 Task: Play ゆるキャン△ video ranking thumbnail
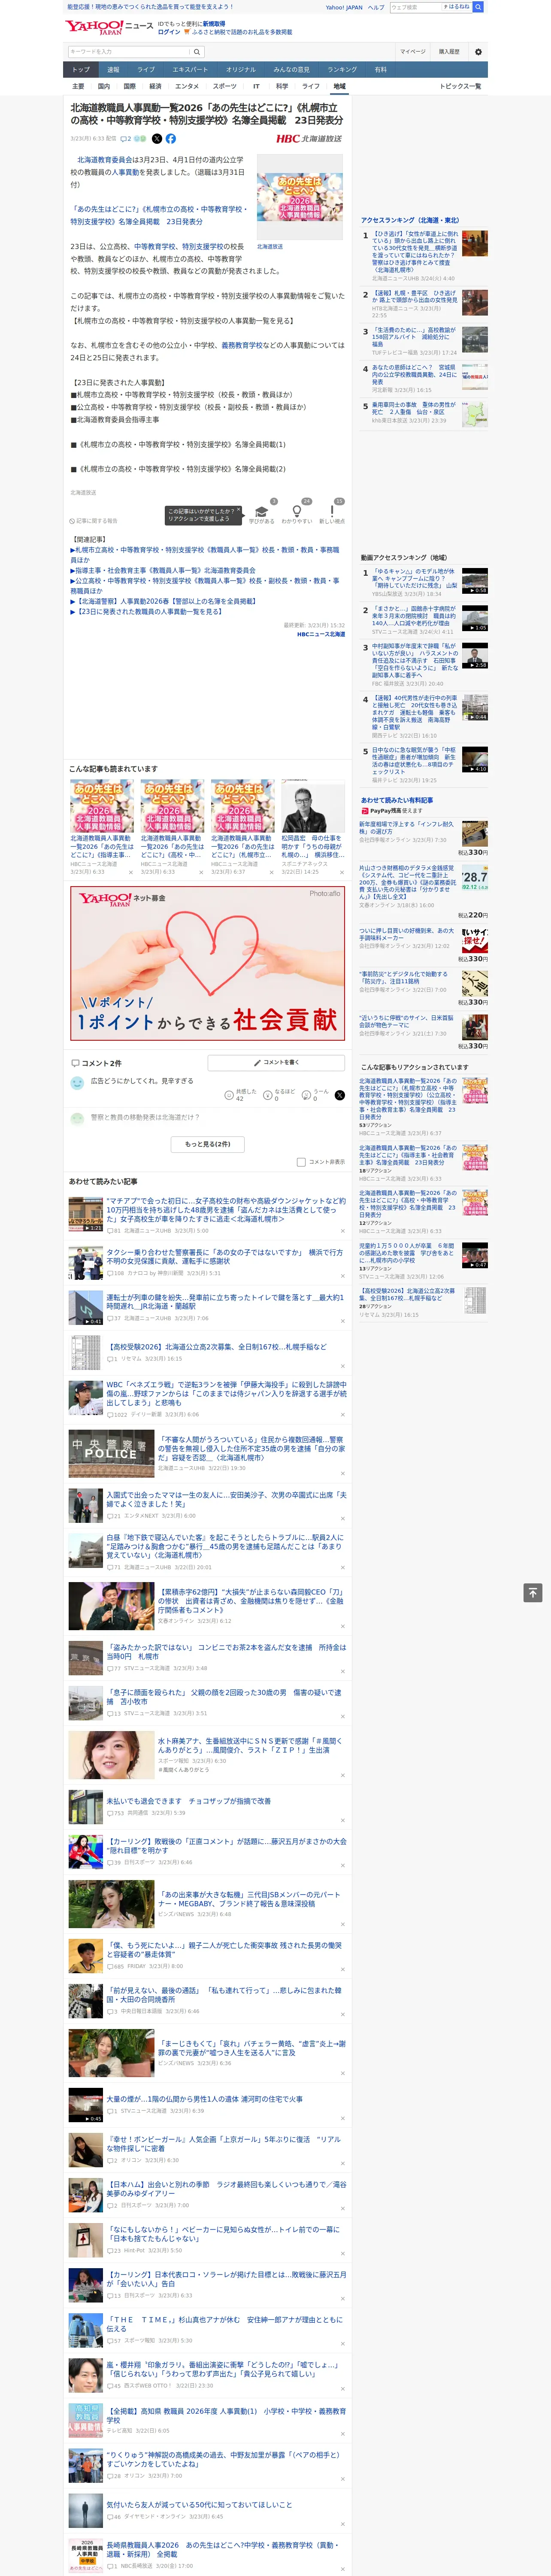click(x=474, y=581)
